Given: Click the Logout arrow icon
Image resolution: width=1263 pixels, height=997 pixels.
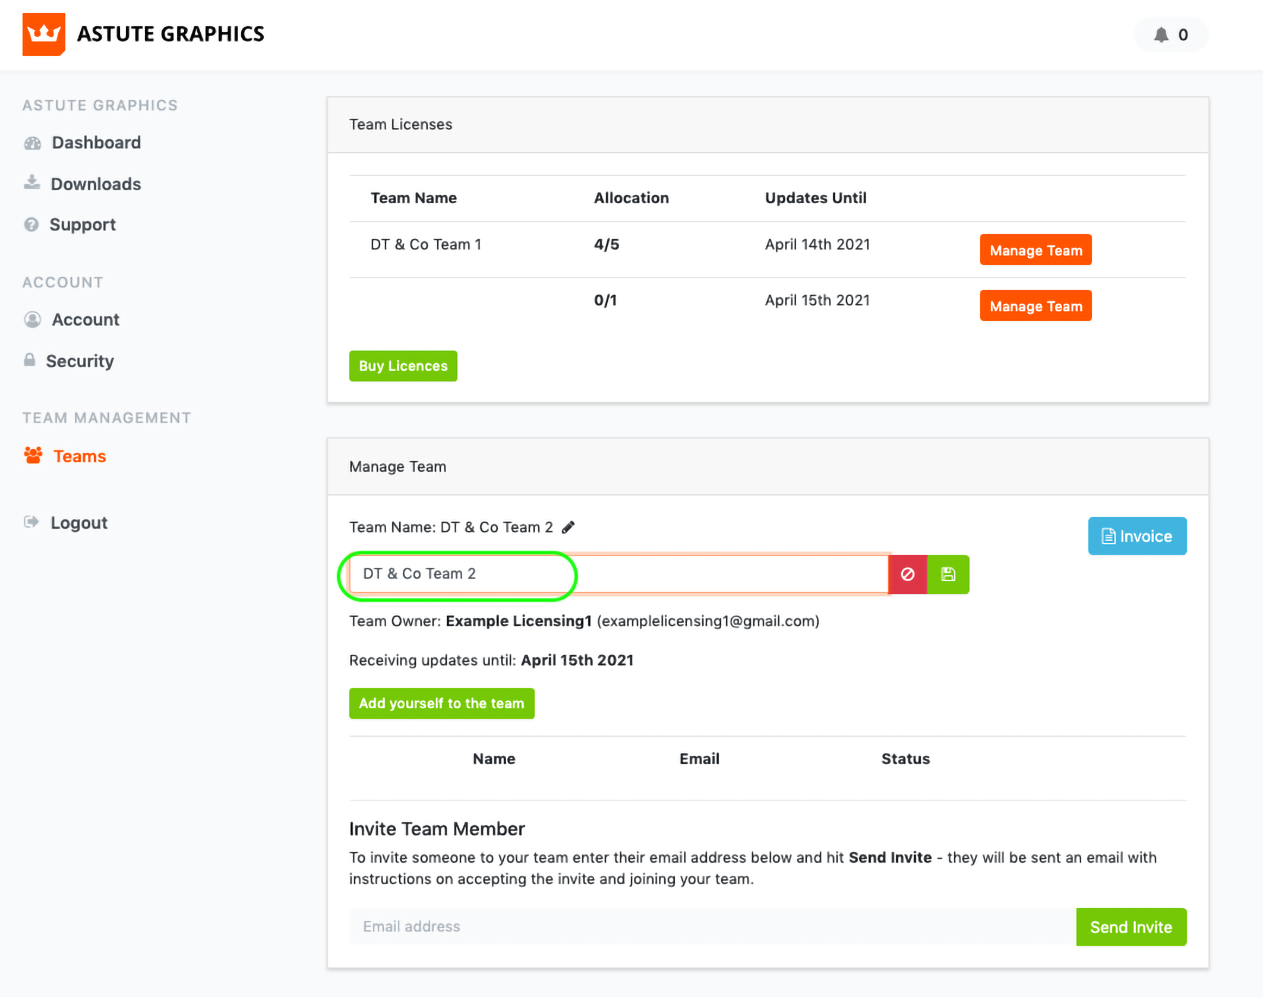Looking at the screenshot, I should [x=32, y=522].
